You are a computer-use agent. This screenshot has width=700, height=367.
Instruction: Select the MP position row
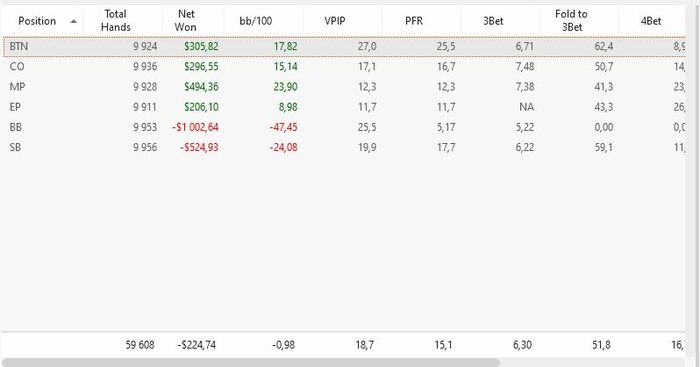pyautogui.click(x=344, y=87)
